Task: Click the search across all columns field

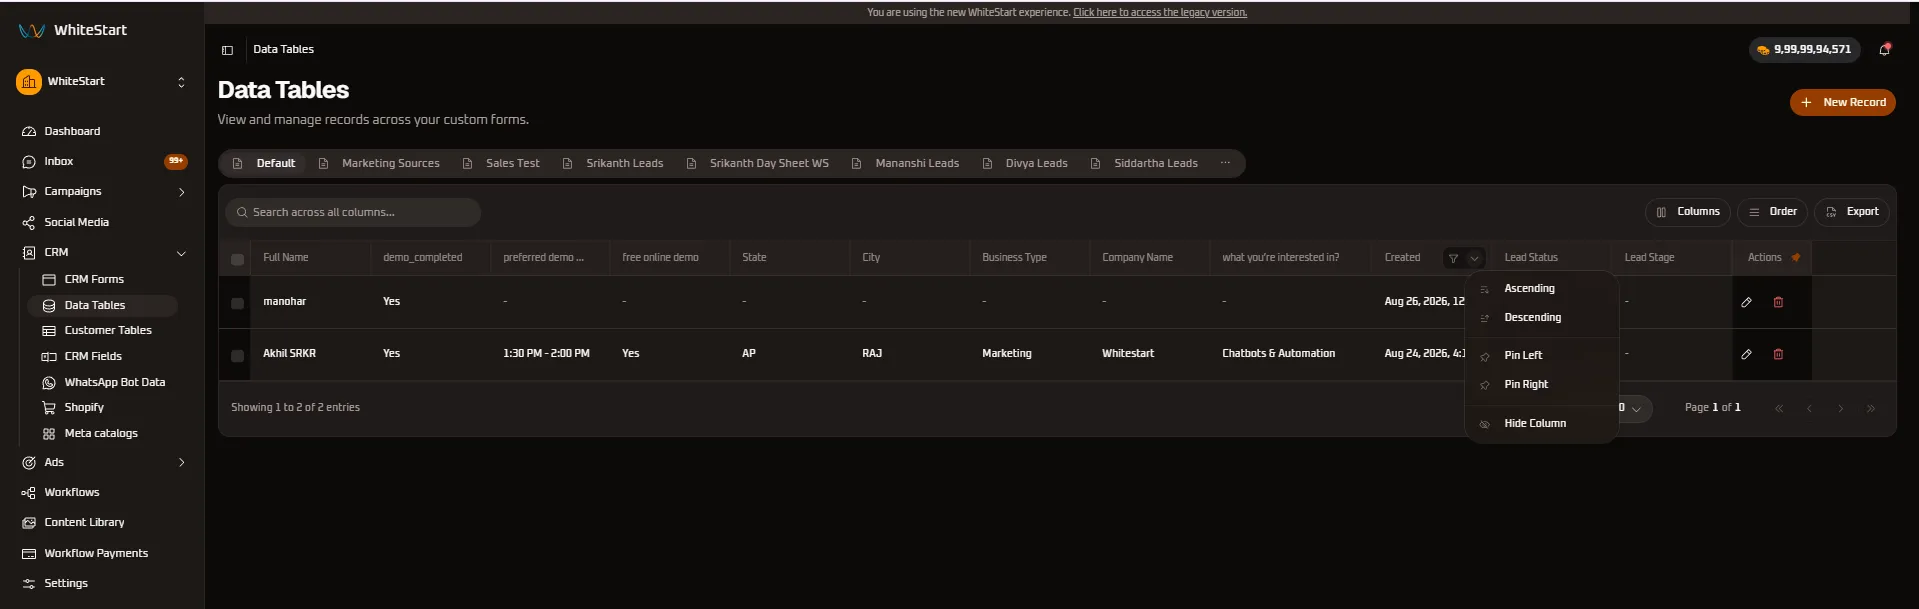Action: (353, 212)
